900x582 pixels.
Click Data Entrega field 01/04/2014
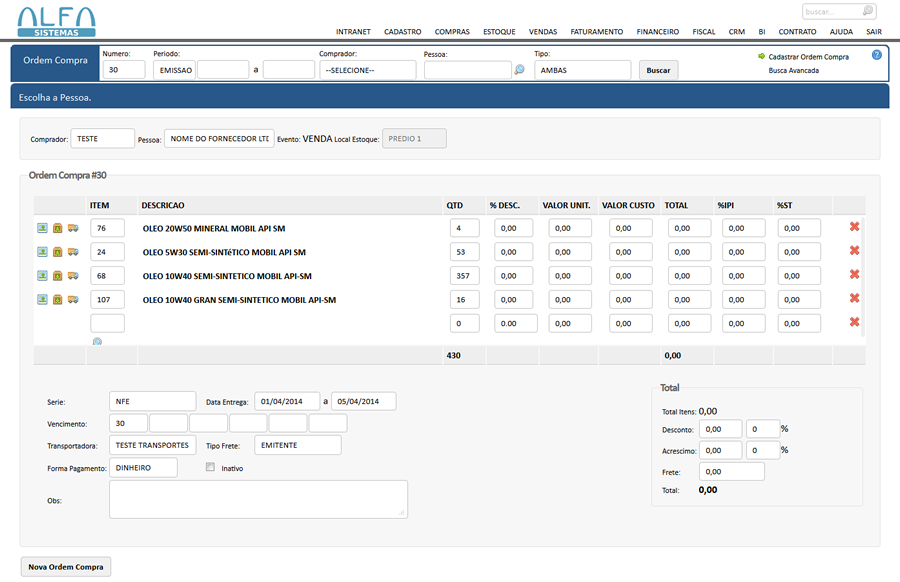click(x=287, y=401)
